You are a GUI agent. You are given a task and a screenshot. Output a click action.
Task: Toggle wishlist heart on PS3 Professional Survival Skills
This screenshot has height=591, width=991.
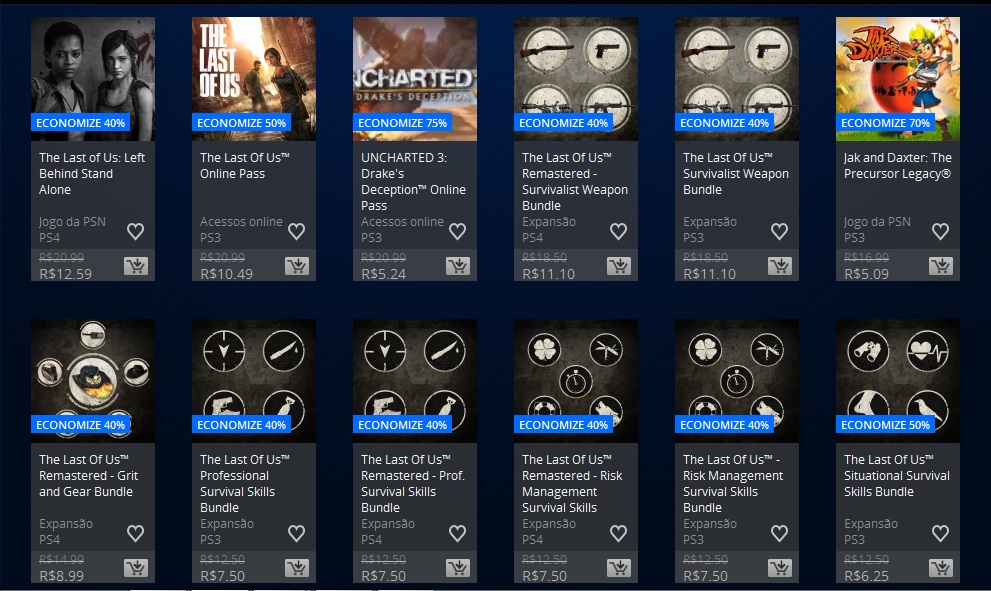tap(296, 533)
